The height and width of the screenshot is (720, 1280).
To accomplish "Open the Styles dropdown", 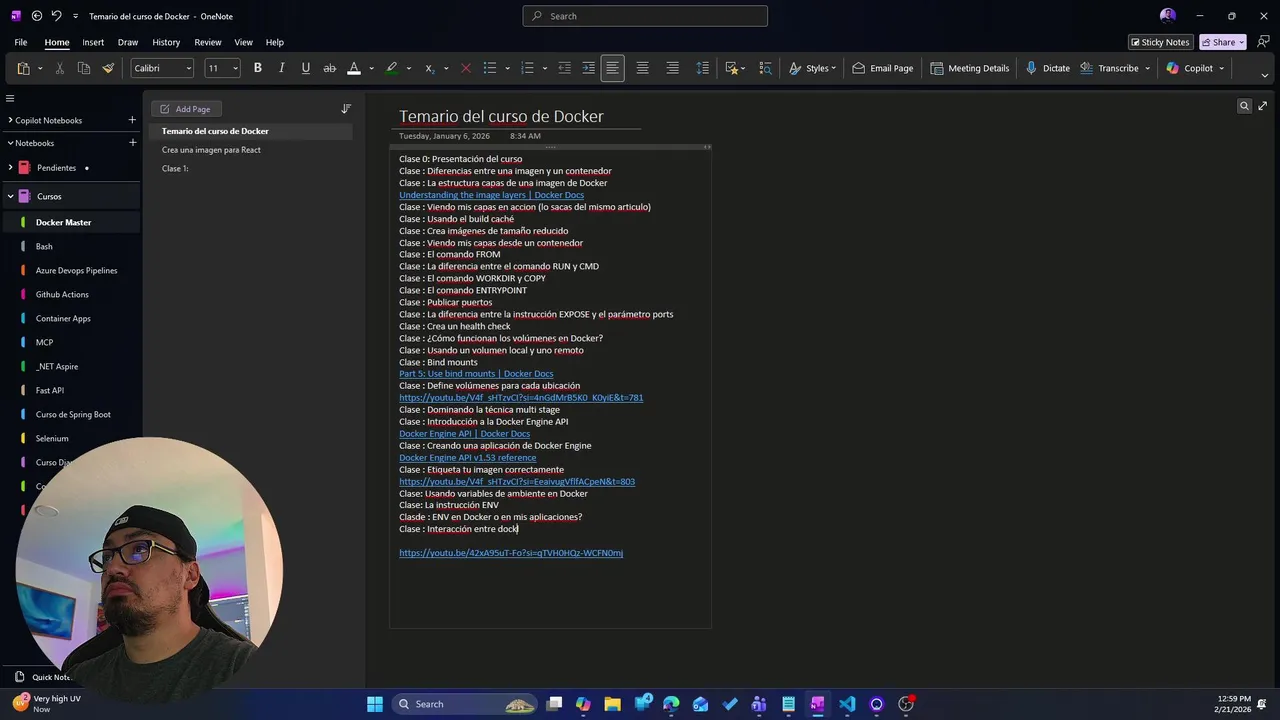I will (812, 68).
